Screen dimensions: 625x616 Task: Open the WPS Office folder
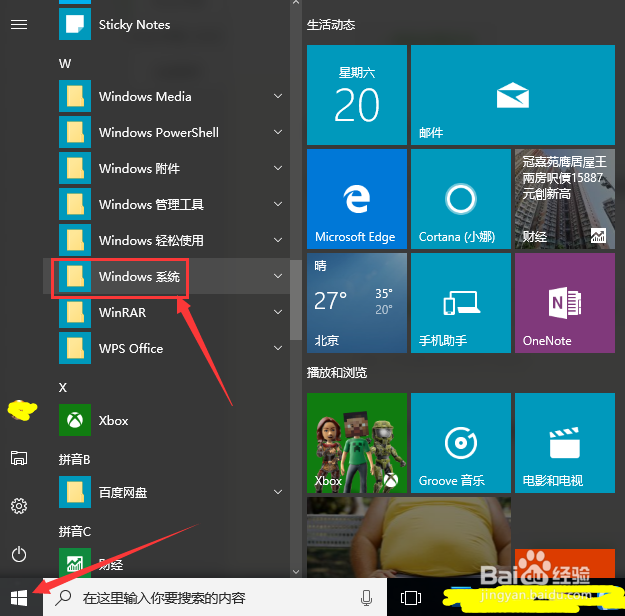tap(166, 348)
